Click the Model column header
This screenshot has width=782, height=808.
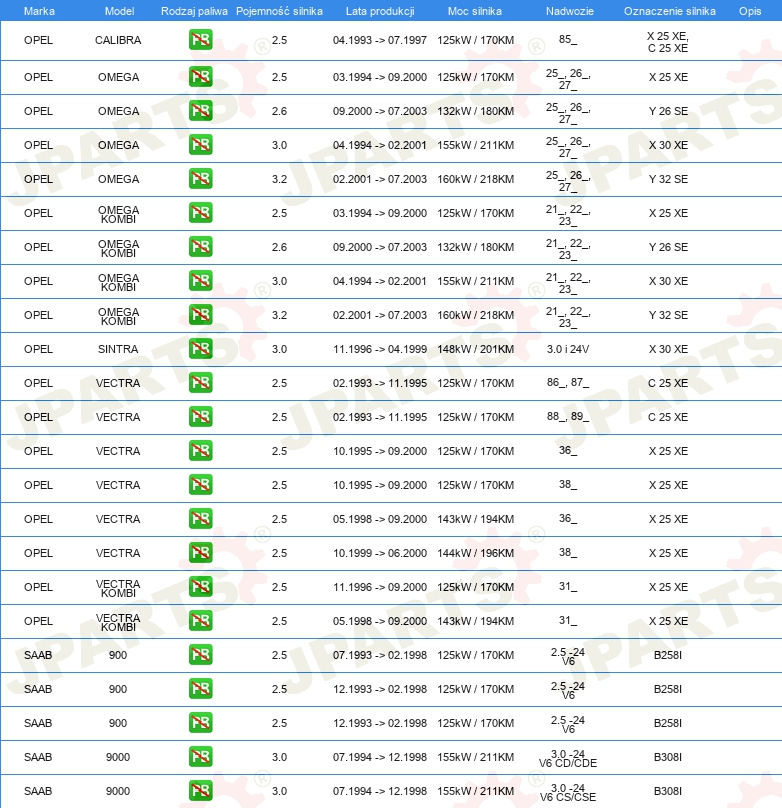(119, 11)
